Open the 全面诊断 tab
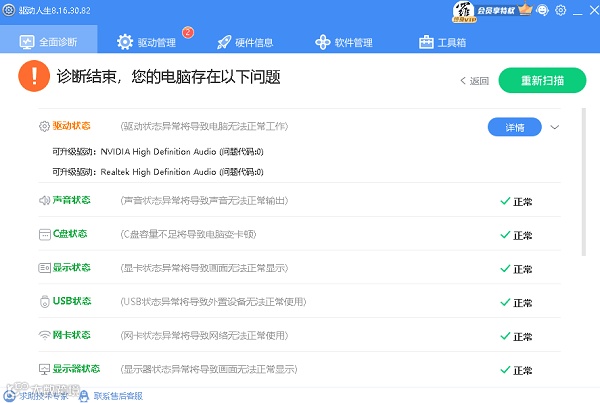 [x=49, y=39]
